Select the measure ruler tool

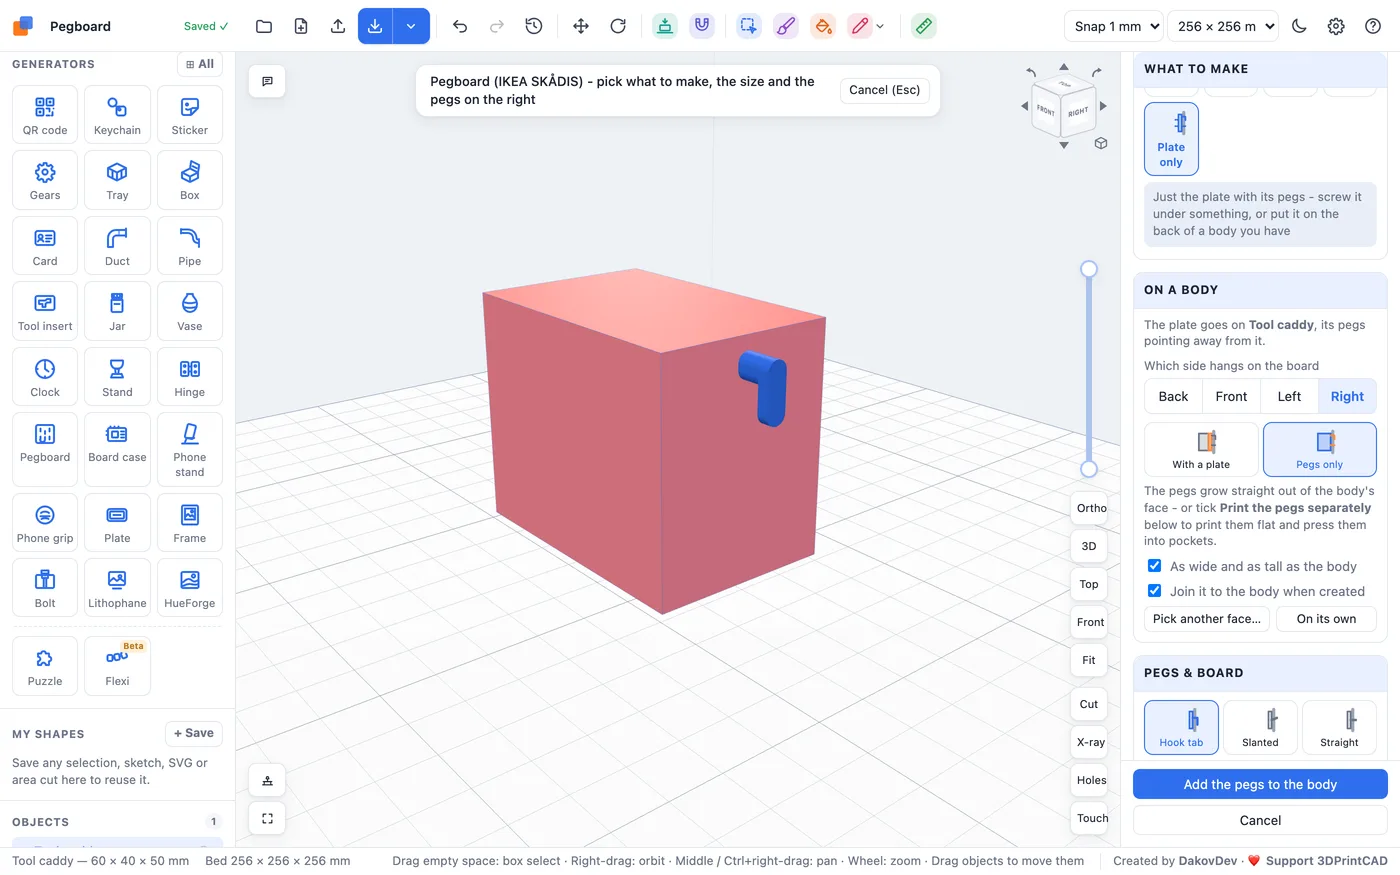click(924, 26)
